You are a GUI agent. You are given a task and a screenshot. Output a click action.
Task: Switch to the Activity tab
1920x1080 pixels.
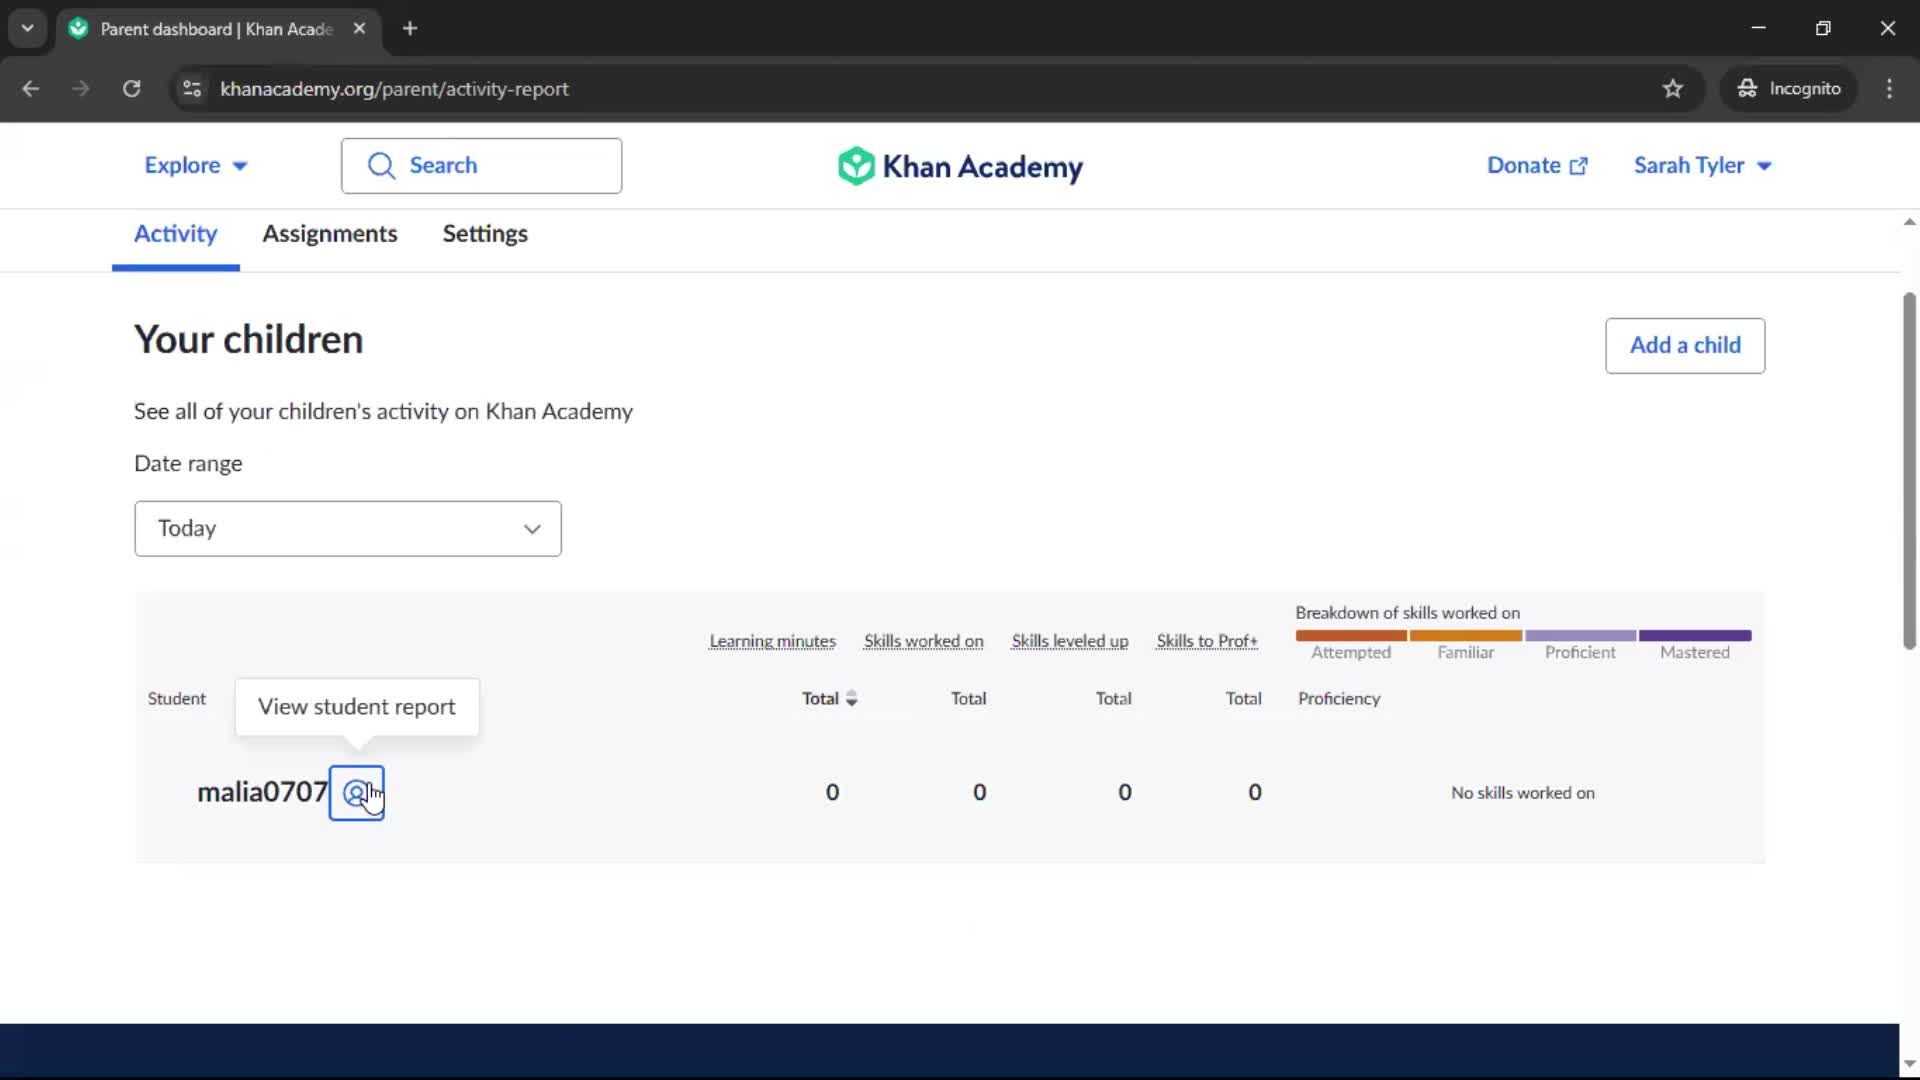click(175, 234)
